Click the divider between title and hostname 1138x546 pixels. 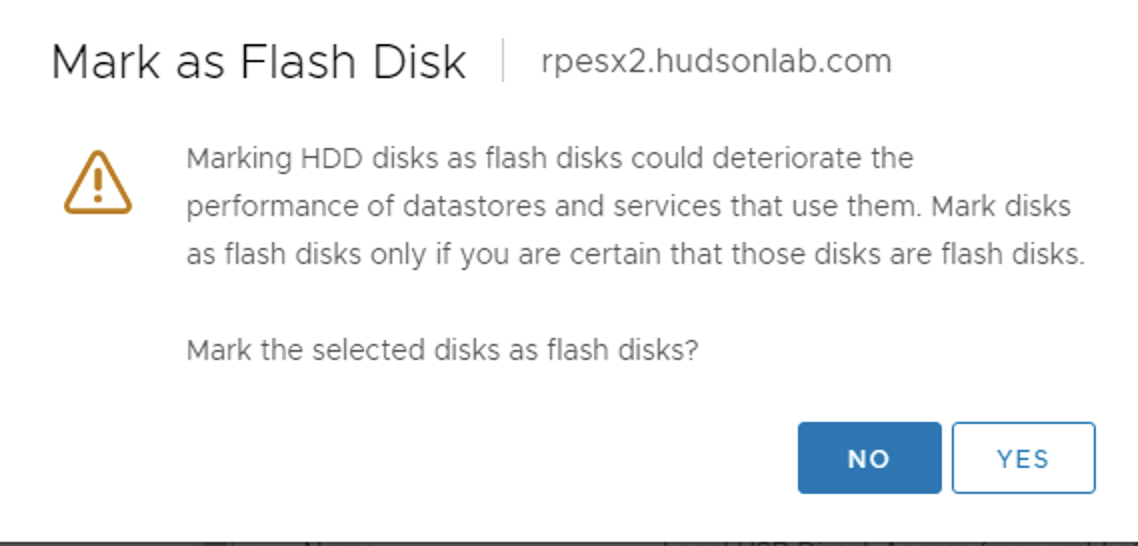(x=503, y=61)
